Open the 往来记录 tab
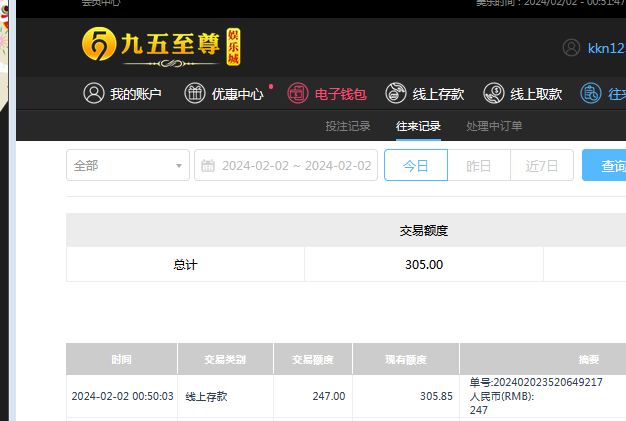Screen dimensions: 626x421 418,126
